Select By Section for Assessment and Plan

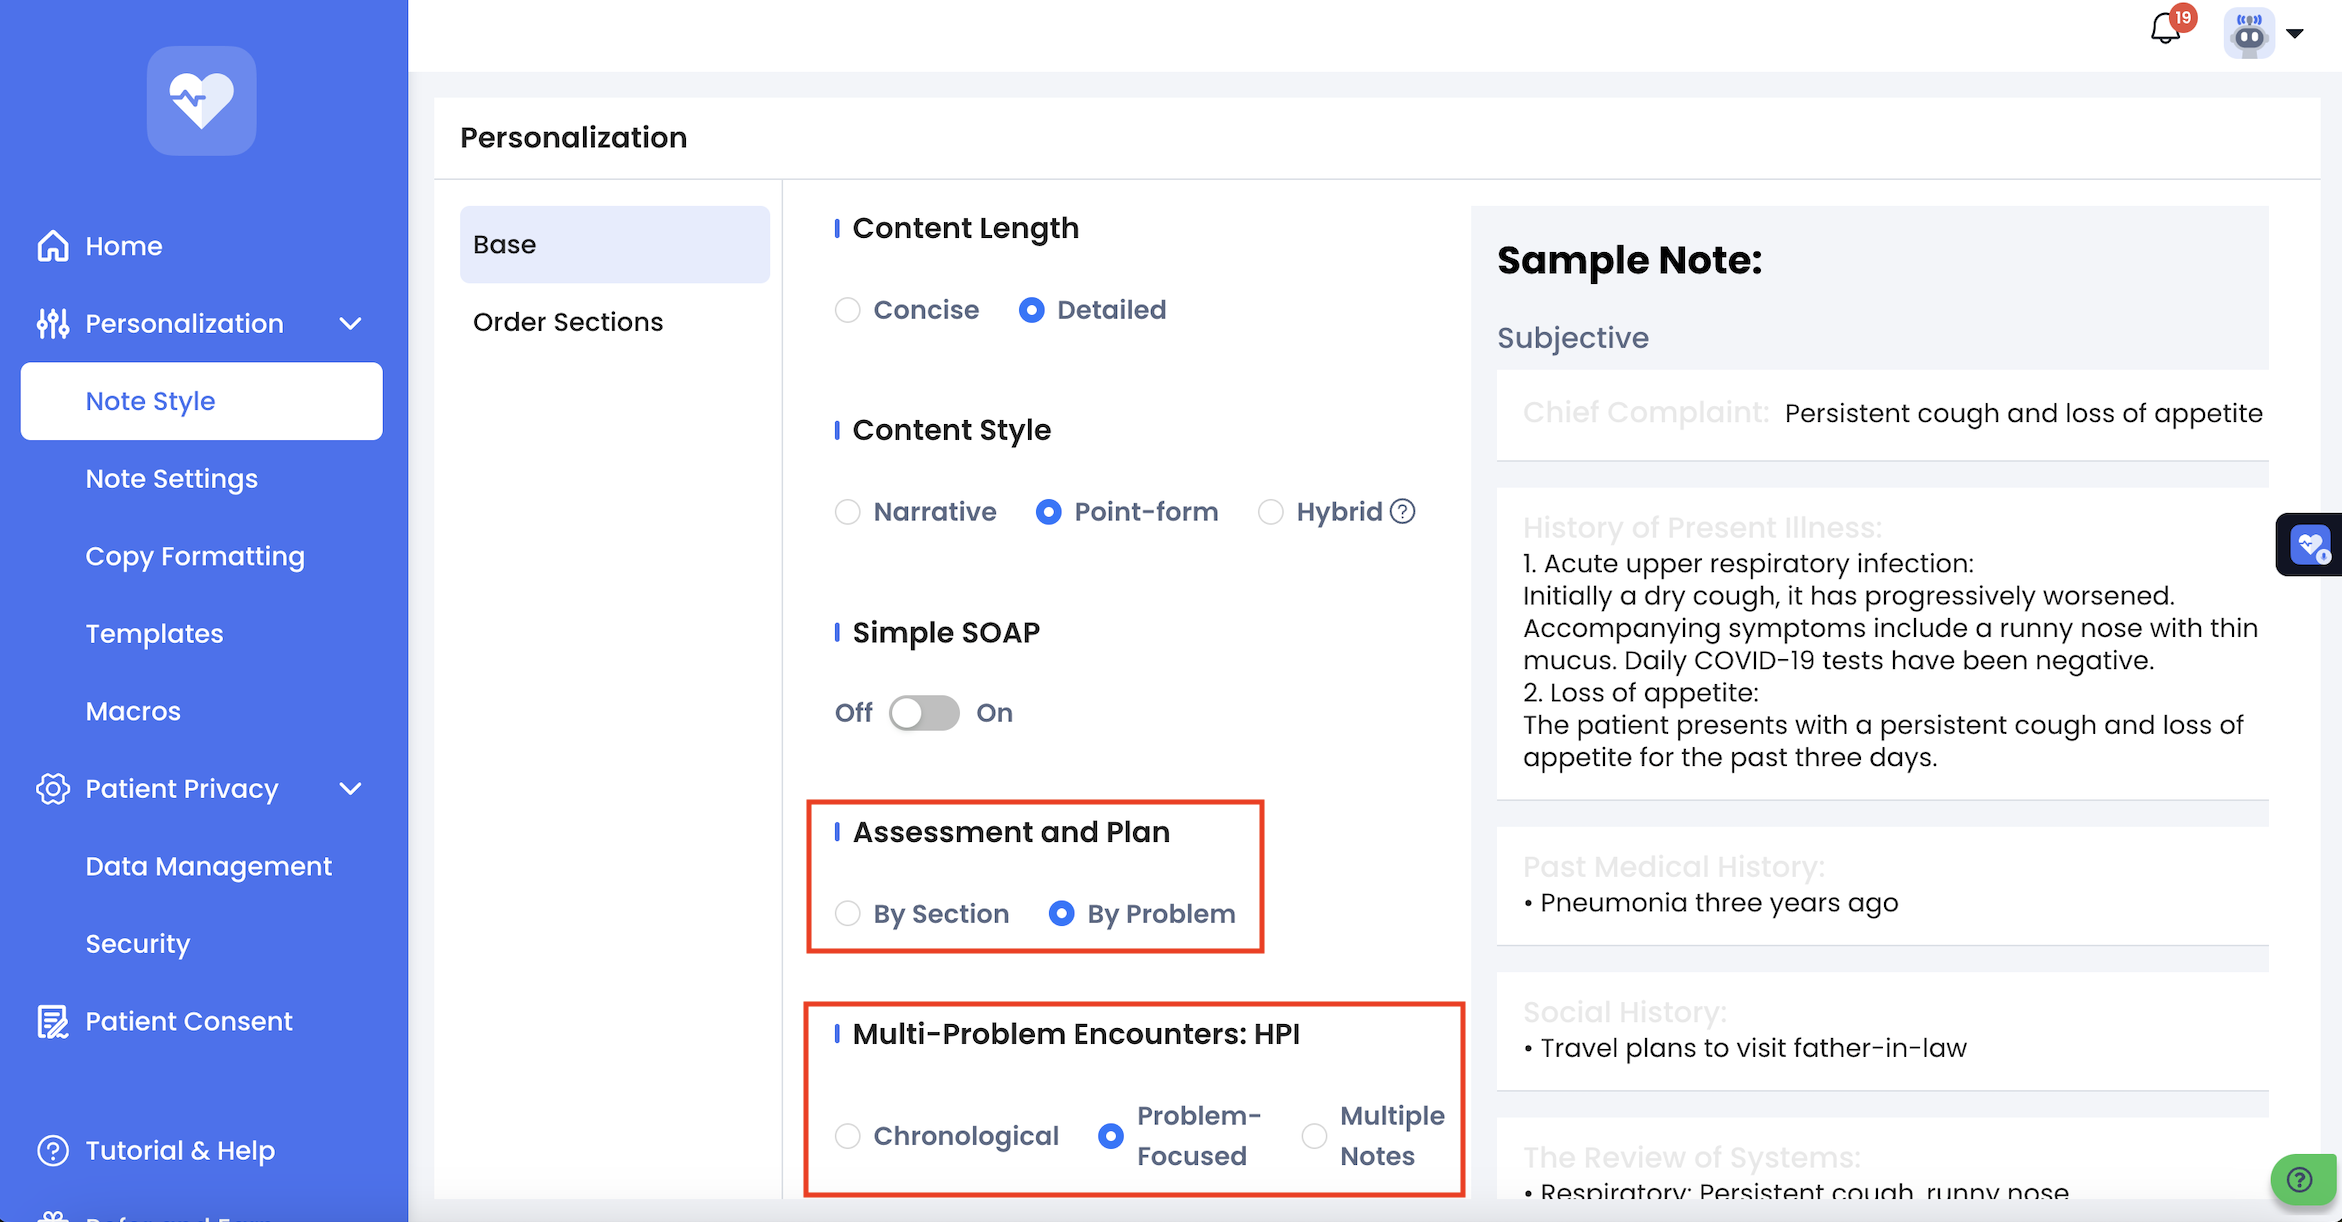848,914
